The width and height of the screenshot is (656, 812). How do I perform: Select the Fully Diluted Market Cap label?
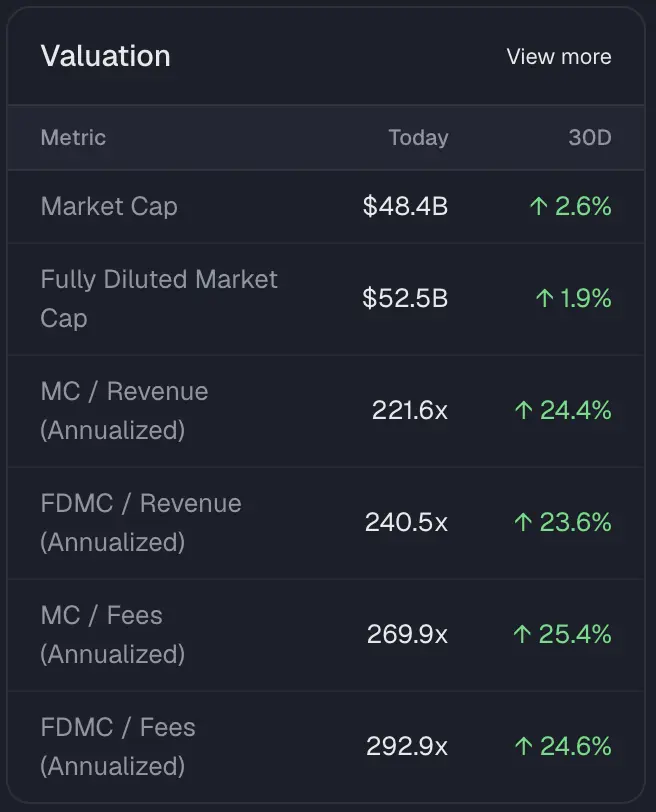click(159, 299)
